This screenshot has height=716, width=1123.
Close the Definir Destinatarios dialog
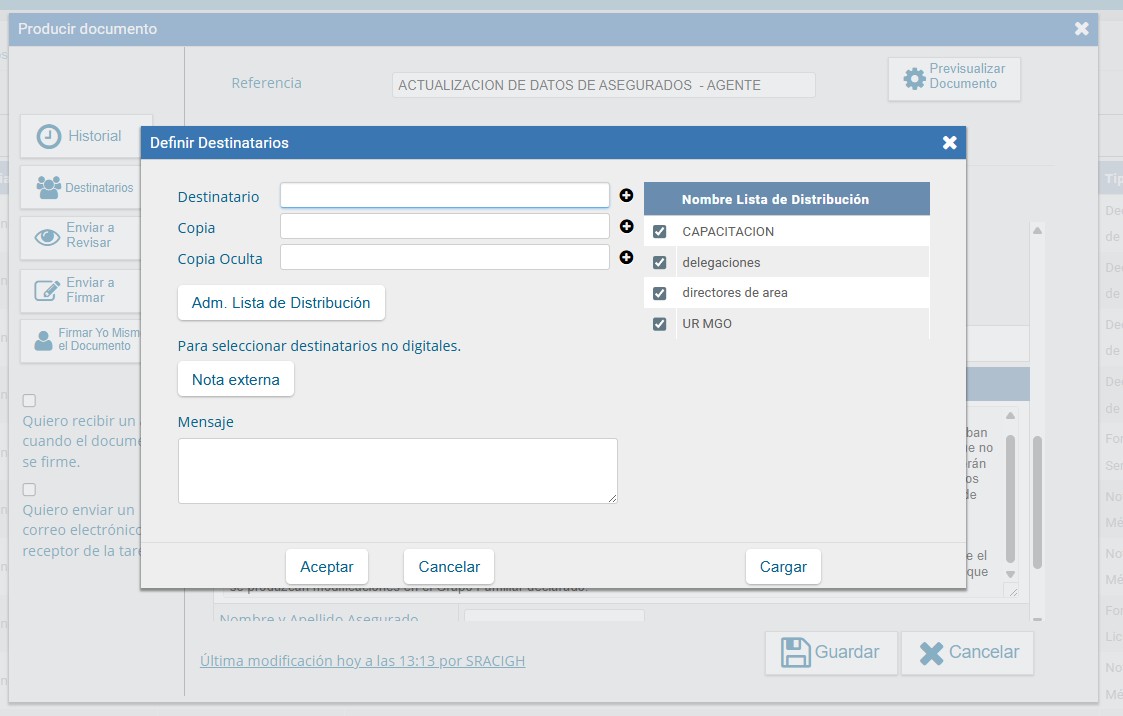coord(948,142)
